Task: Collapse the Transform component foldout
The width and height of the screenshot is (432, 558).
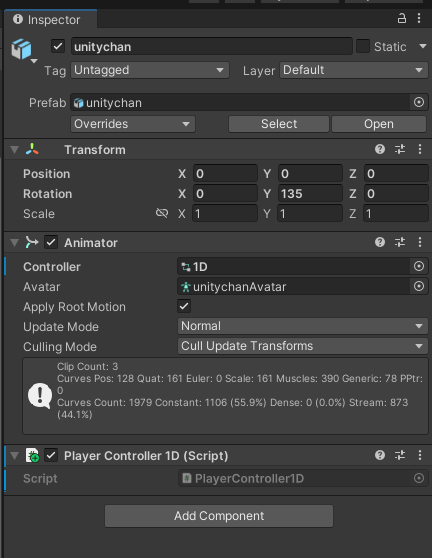Action: (15, 149)
